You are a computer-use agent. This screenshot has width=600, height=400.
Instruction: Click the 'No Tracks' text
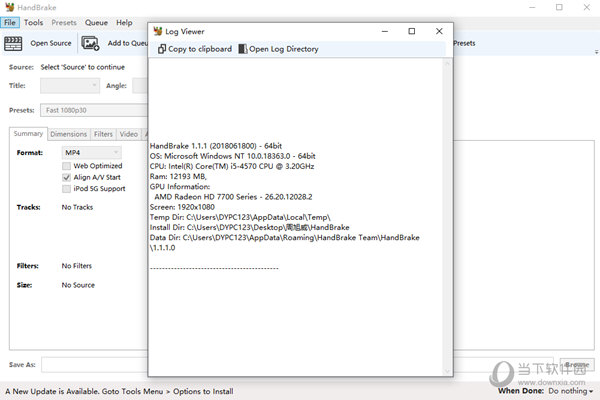(77, 207)
